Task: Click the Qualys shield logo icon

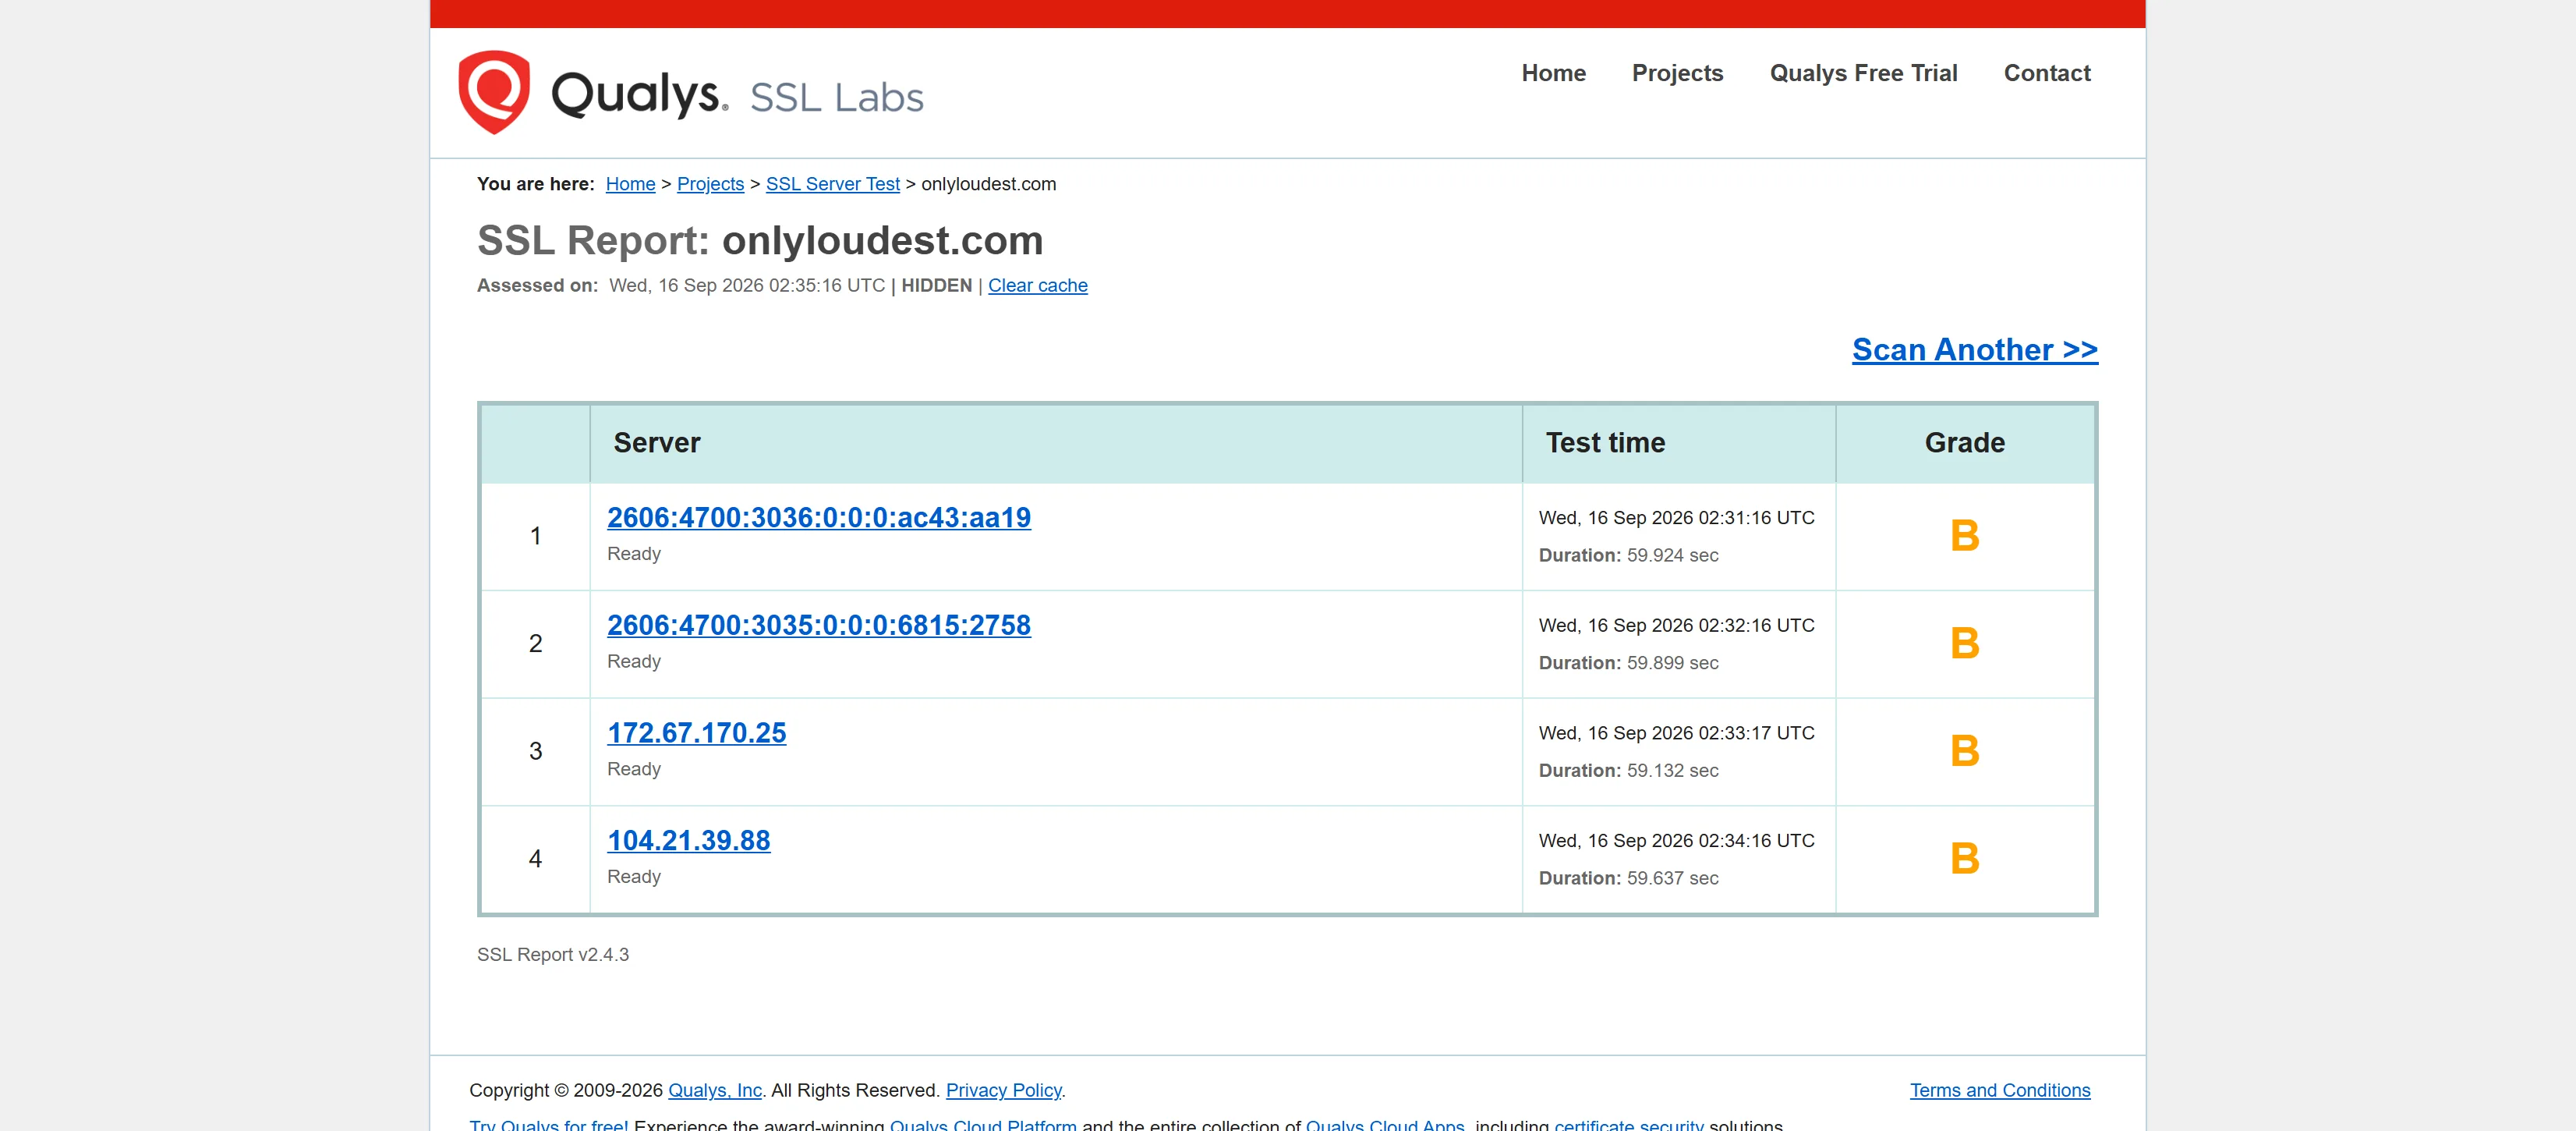Action: (x=493, y=92)
